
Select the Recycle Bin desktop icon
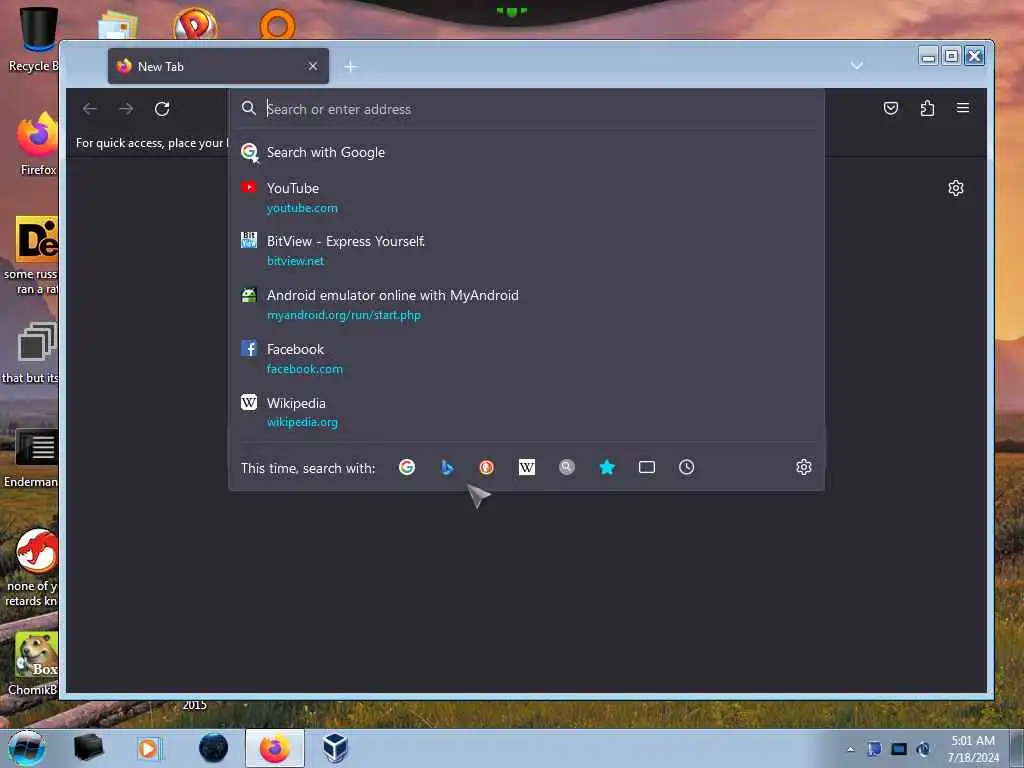click(x=33, y=39)
